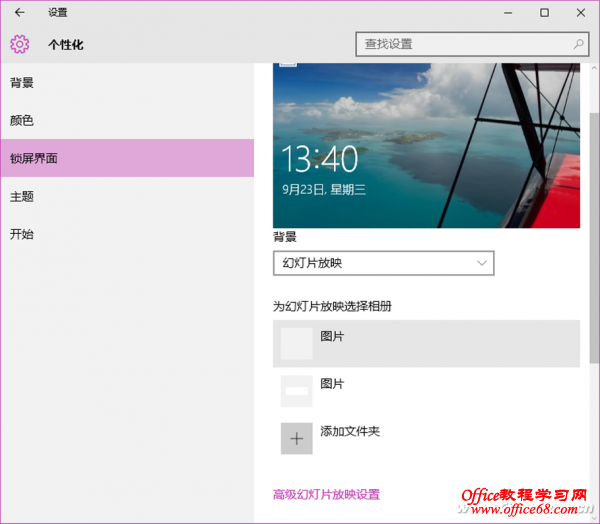Select the second 图片 album entry
The image size is (600, 524).
[426, 390]
